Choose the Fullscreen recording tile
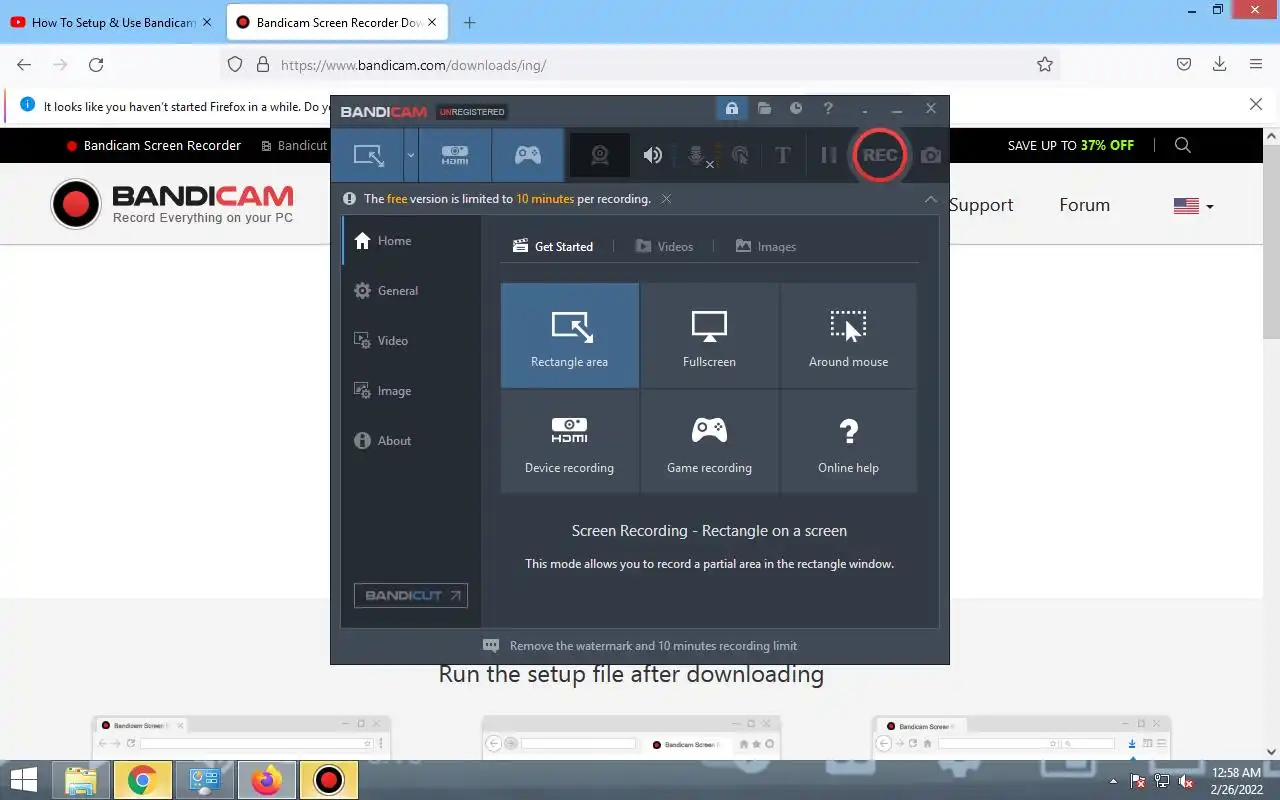 709,335
